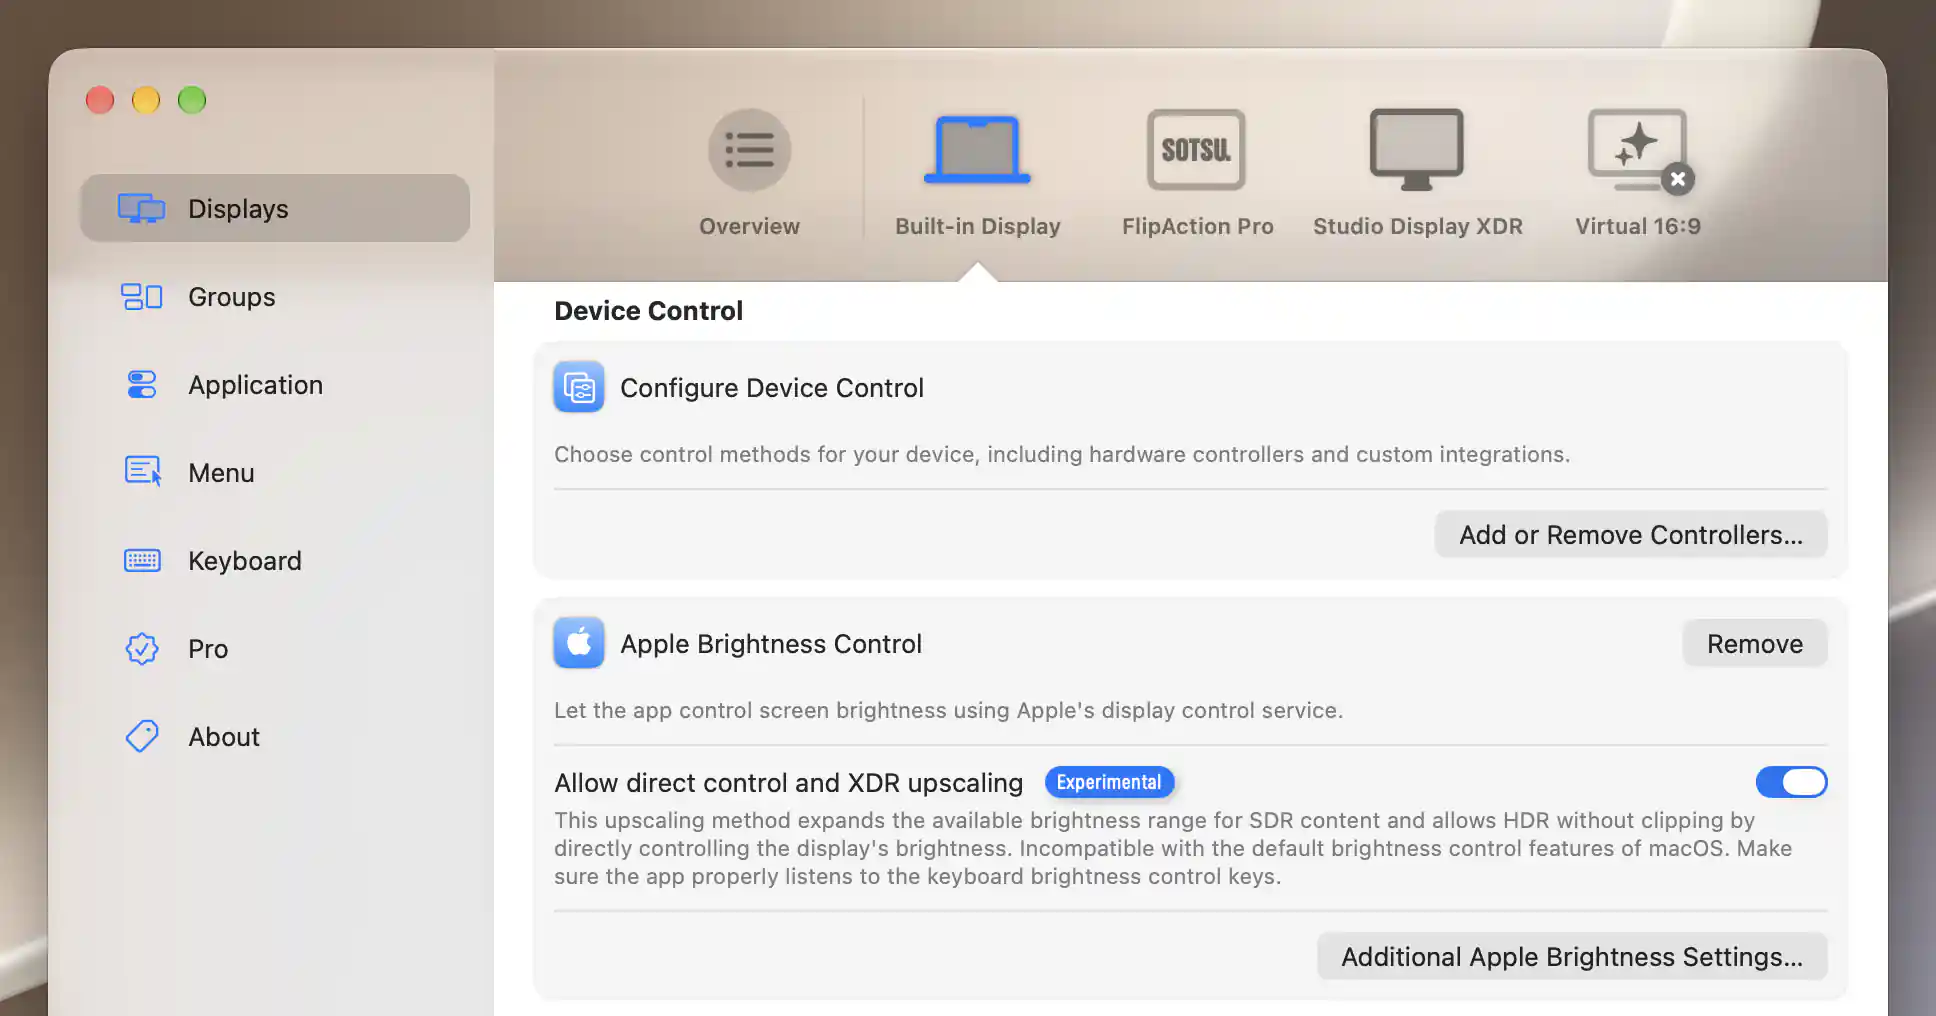Click the Displays label in the sidebar

(238, 209)
